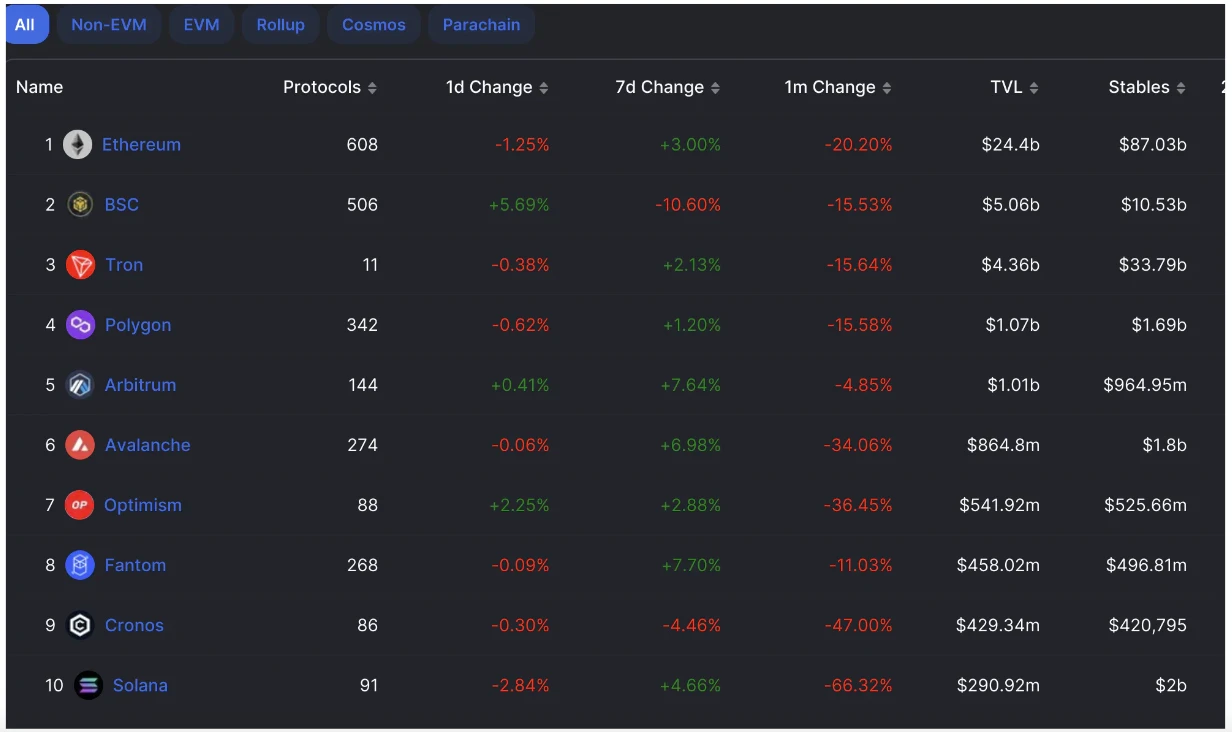Click Arbitrum's stables value $964.95m

click(1145, 385)
